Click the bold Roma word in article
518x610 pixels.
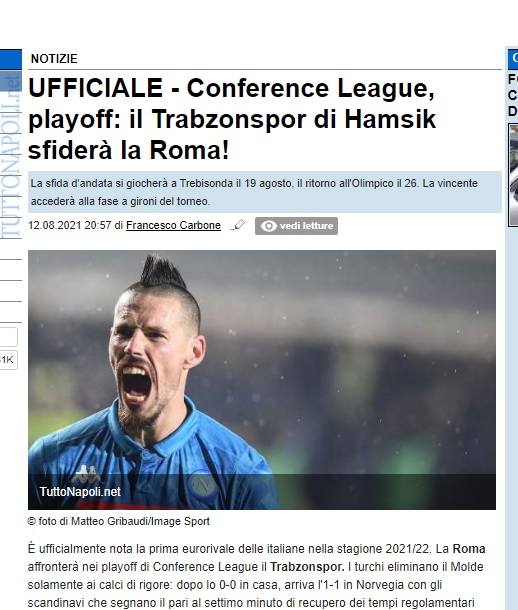click(x=469, y=549)
